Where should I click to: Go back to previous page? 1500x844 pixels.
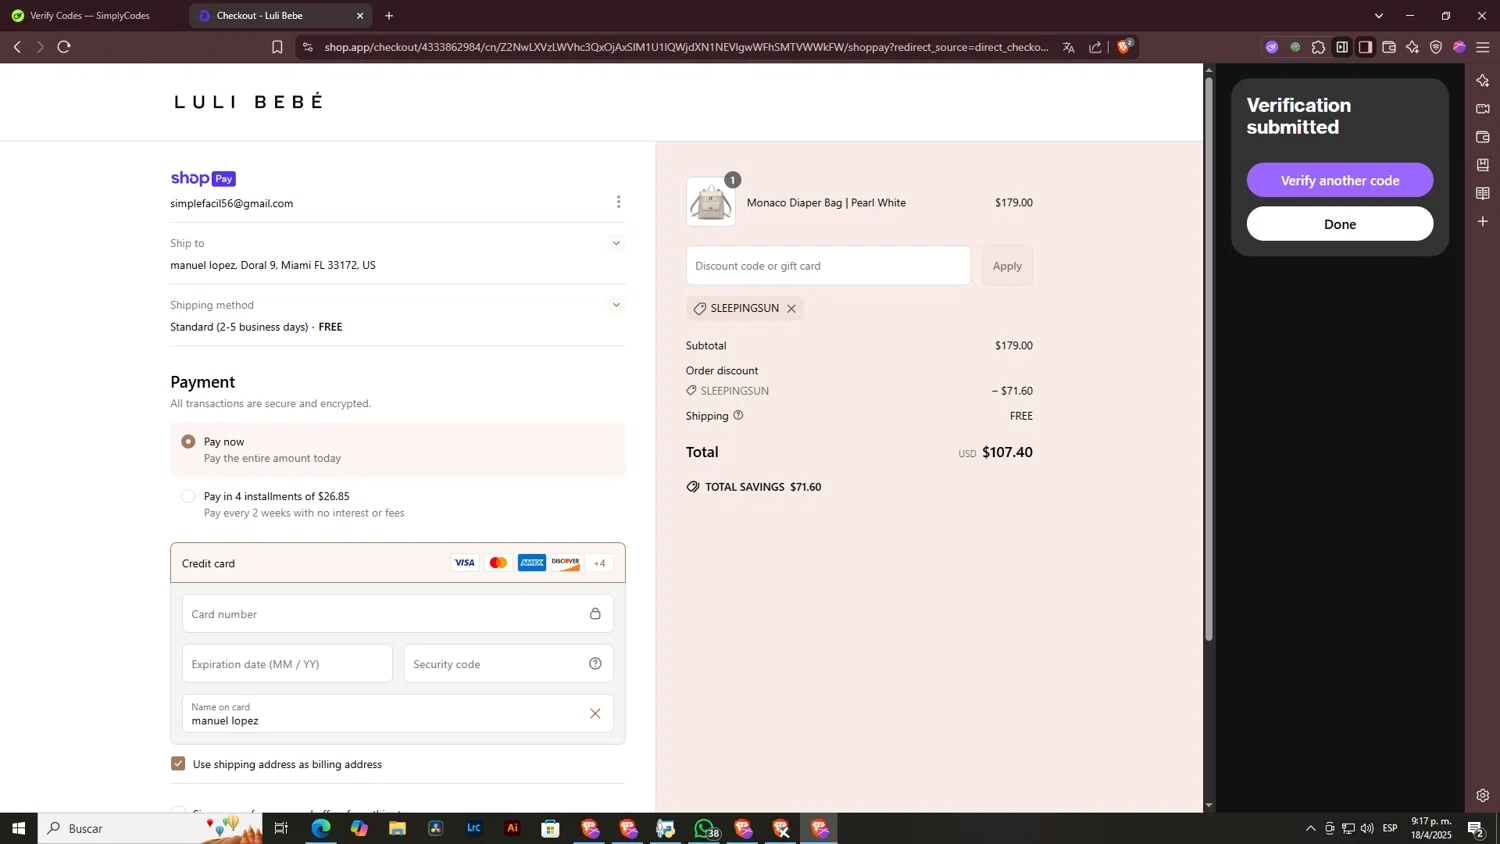coord(17,47)
